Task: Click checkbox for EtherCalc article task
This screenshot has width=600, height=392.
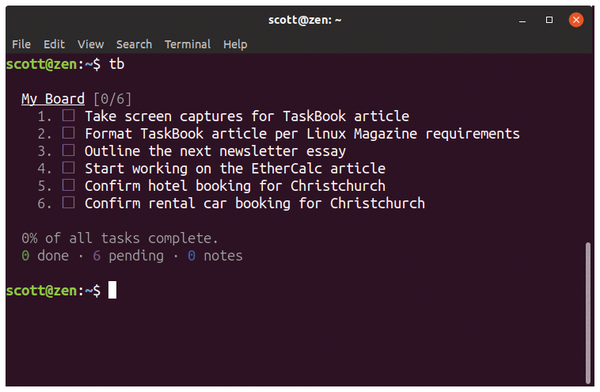Action: 68,168
